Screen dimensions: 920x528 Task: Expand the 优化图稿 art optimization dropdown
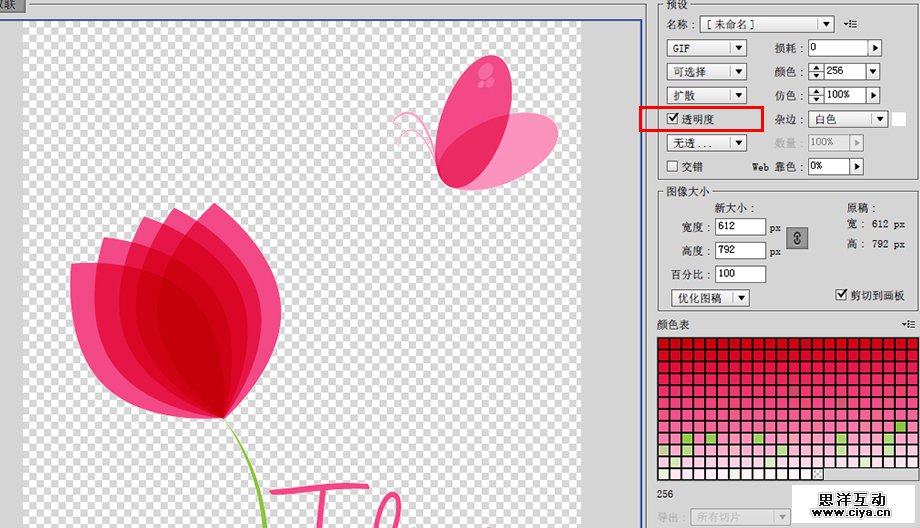point(710,298)
